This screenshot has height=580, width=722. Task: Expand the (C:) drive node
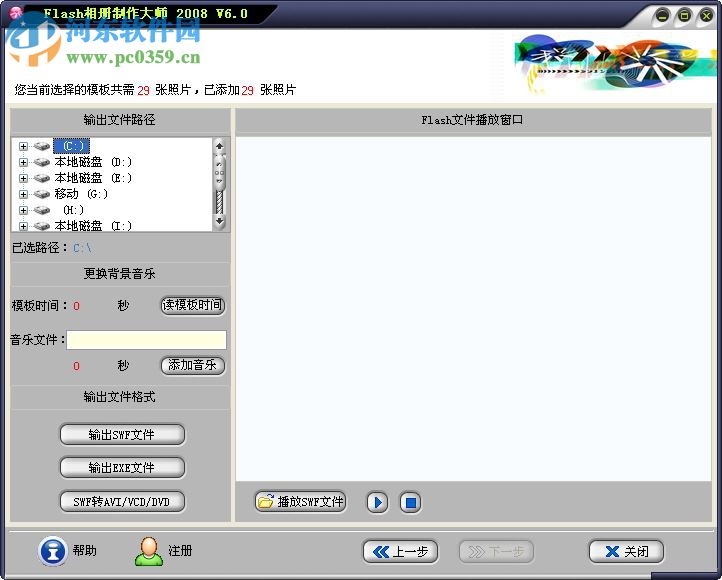click(23, 146)
